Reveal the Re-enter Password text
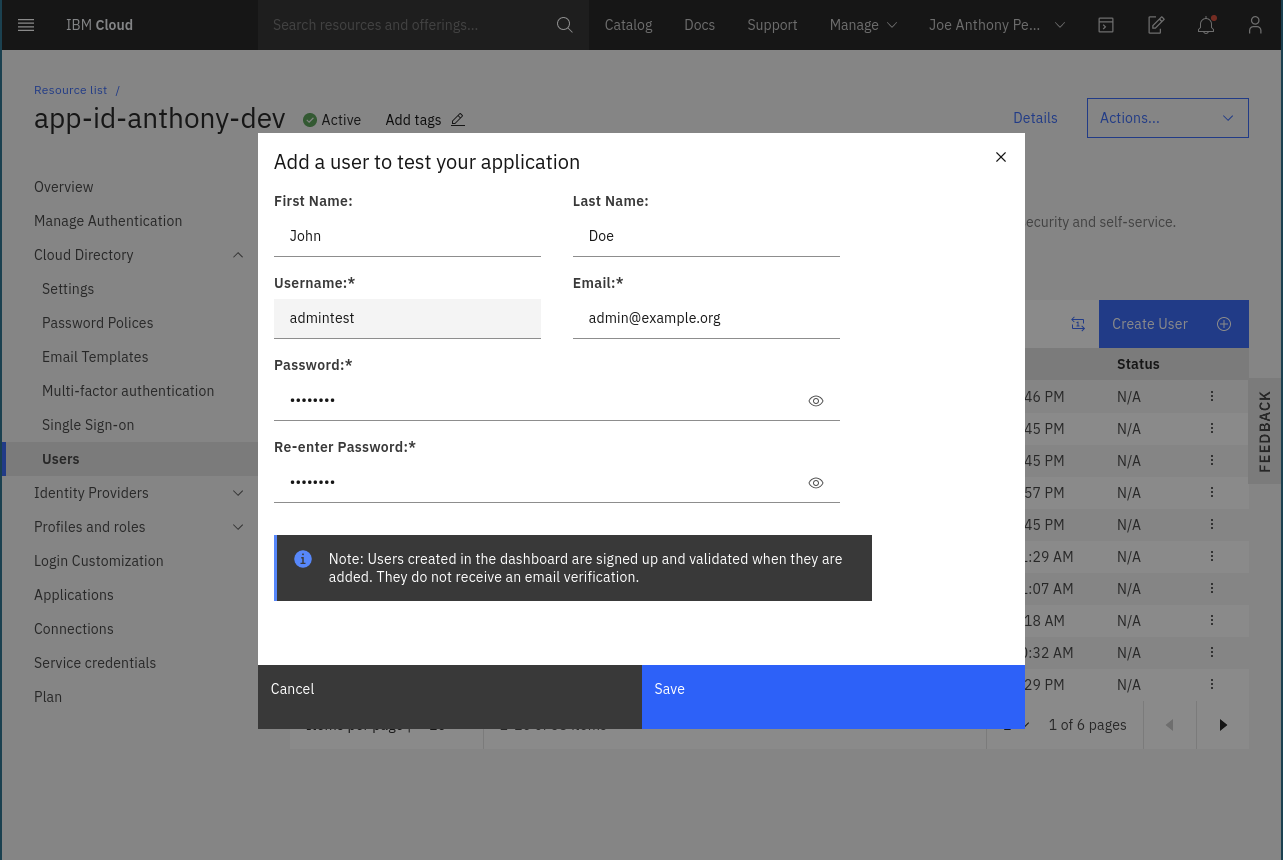This screenshot has height=860, width=1283. [x=816, y=483]
